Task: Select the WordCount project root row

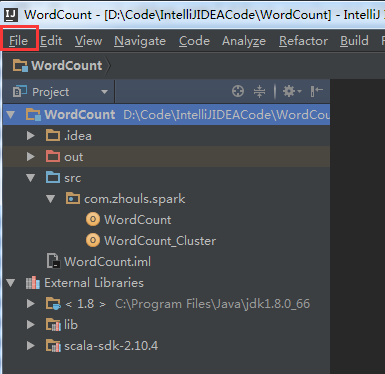Action: (166, 115)
